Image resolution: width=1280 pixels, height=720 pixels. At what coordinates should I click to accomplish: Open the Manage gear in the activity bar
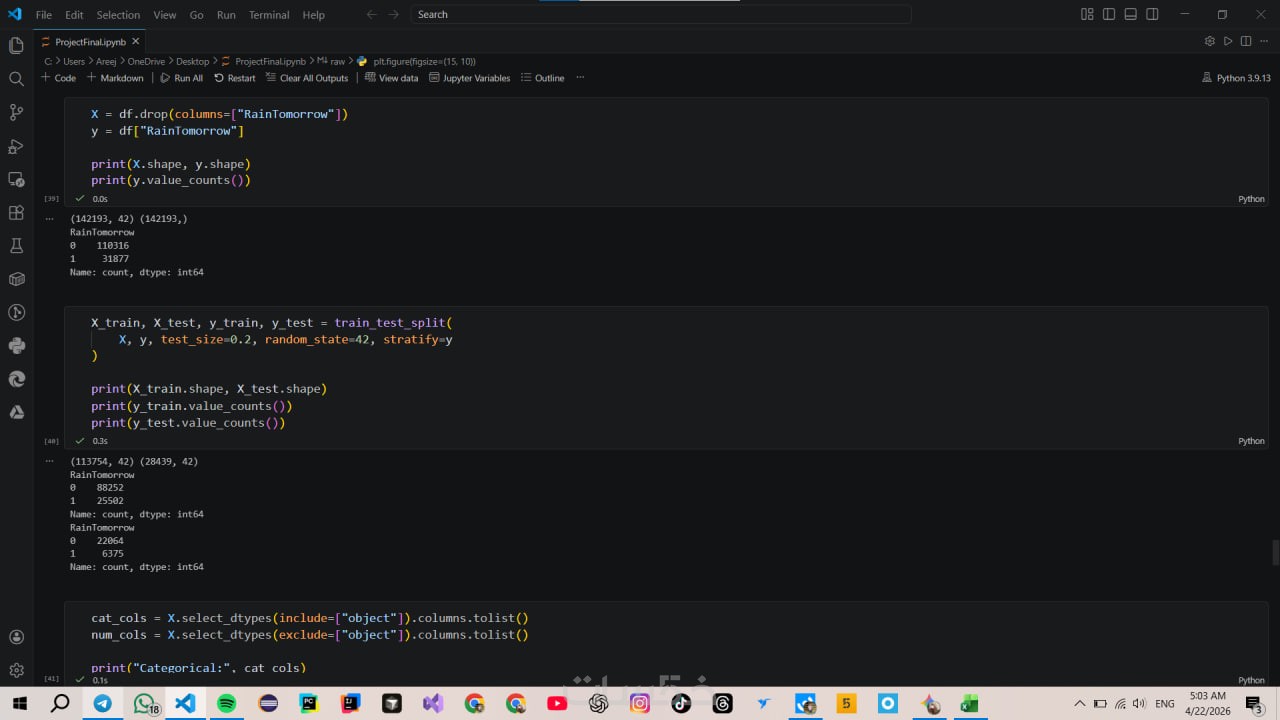pyautogui.click(x=16, y=670)
